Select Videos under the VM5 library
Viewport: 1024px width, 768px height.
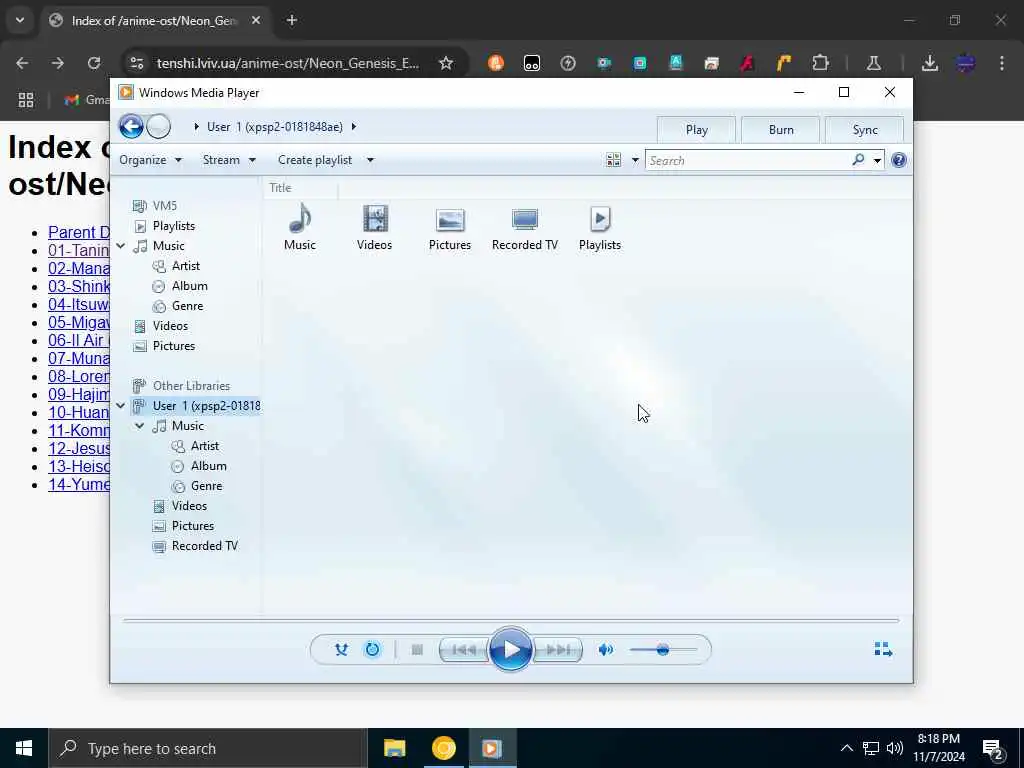pyautogui.click(x=170, y=326)
